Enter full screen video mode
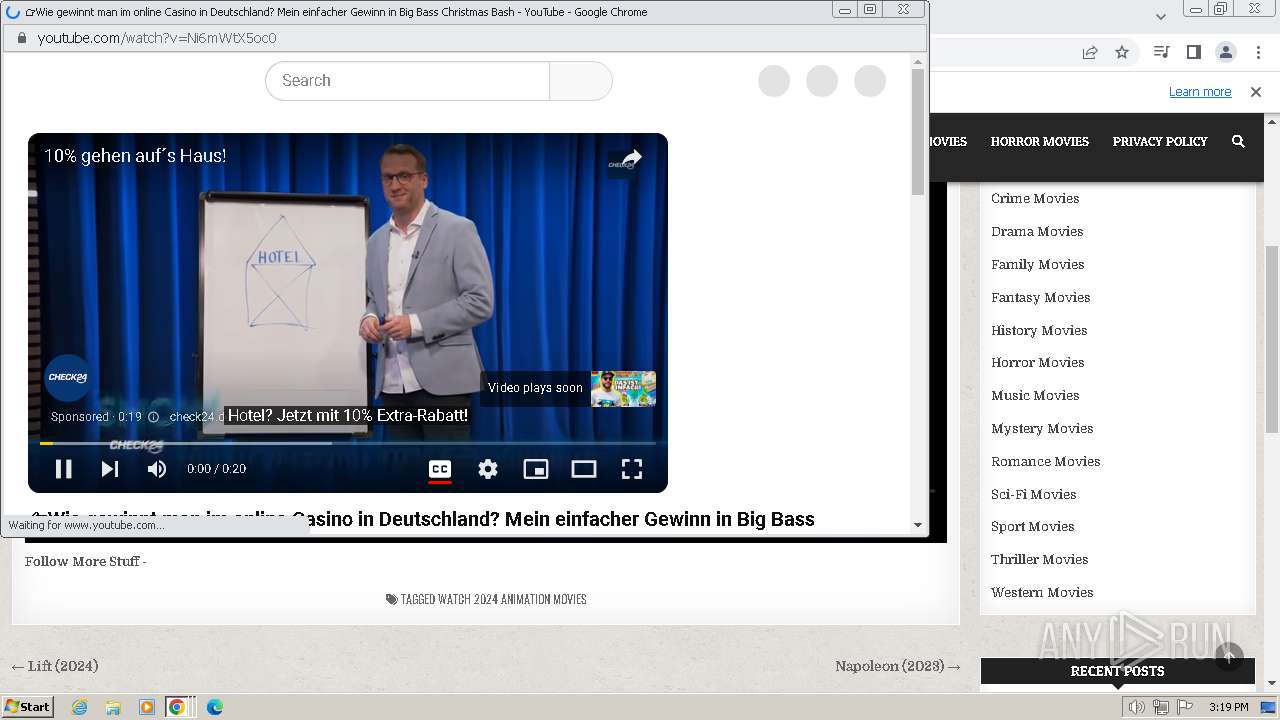The image size is (1280, 720). 632,469
